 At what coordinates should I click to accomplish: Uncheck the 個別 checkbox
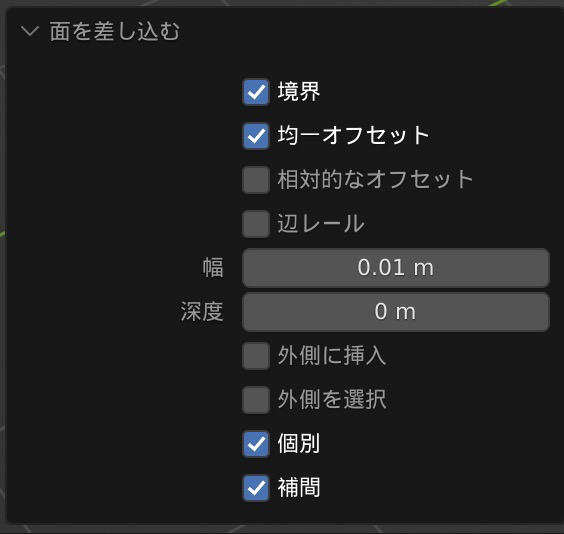coord(256,444)
